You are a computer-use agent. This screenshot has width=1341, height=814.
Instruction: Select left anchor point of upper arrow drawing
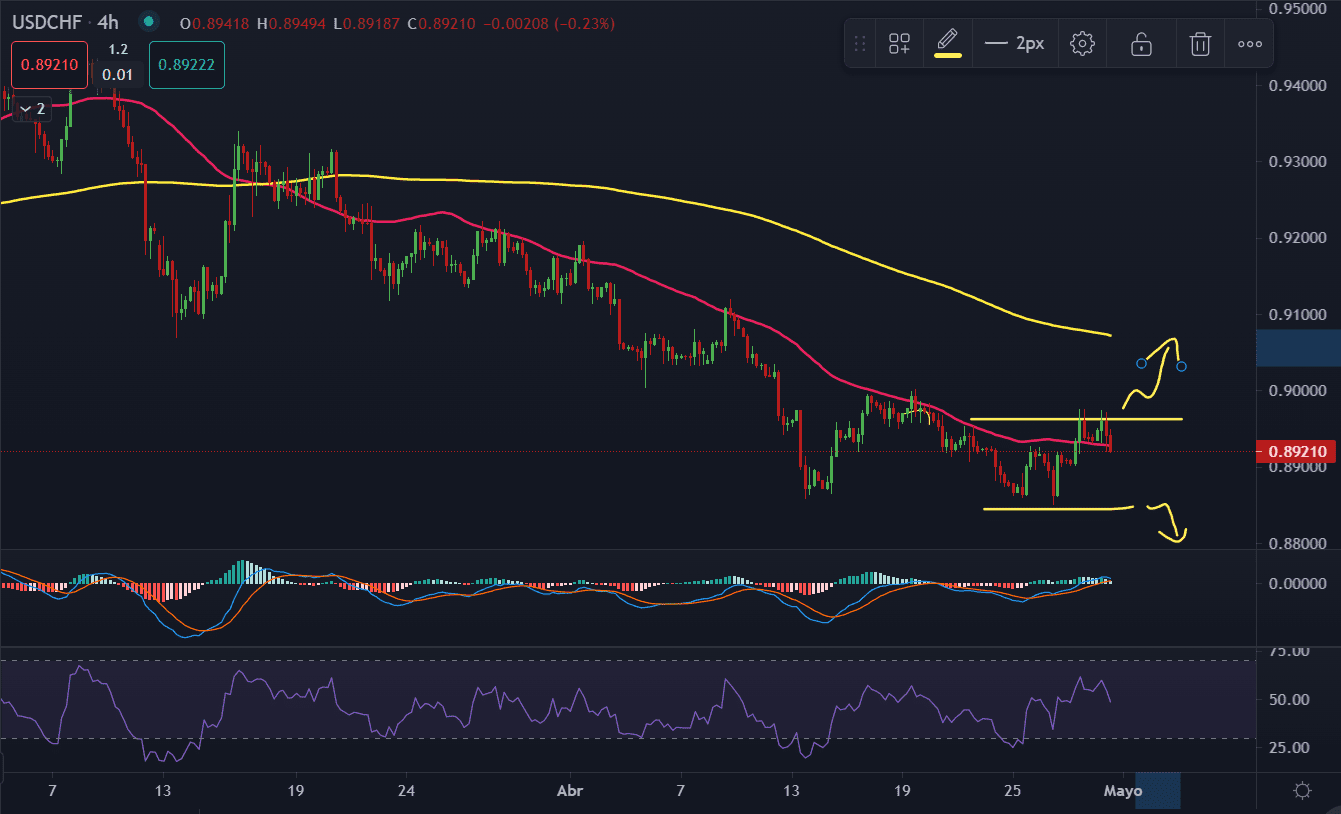coord(1141,363)
